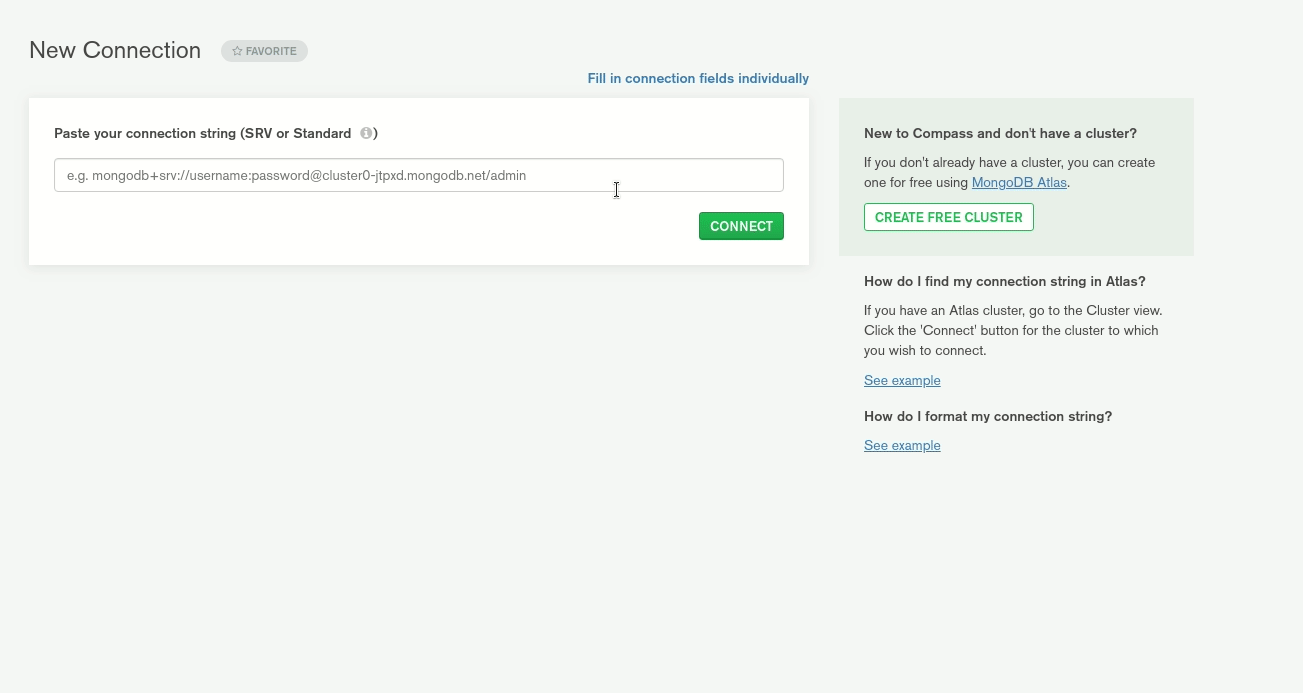
Task: Open See example under the Atlas connection question
Action: tap(901, 380)
